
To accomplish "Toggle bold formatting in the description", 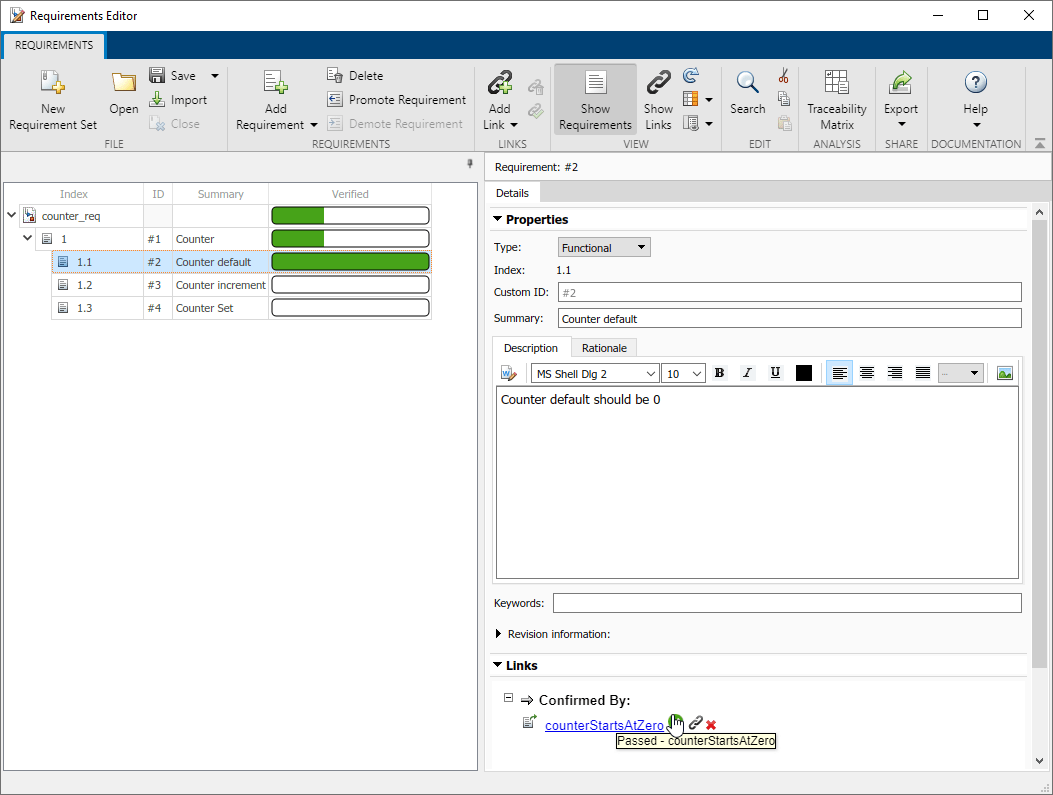I will [x=719, y=372].
